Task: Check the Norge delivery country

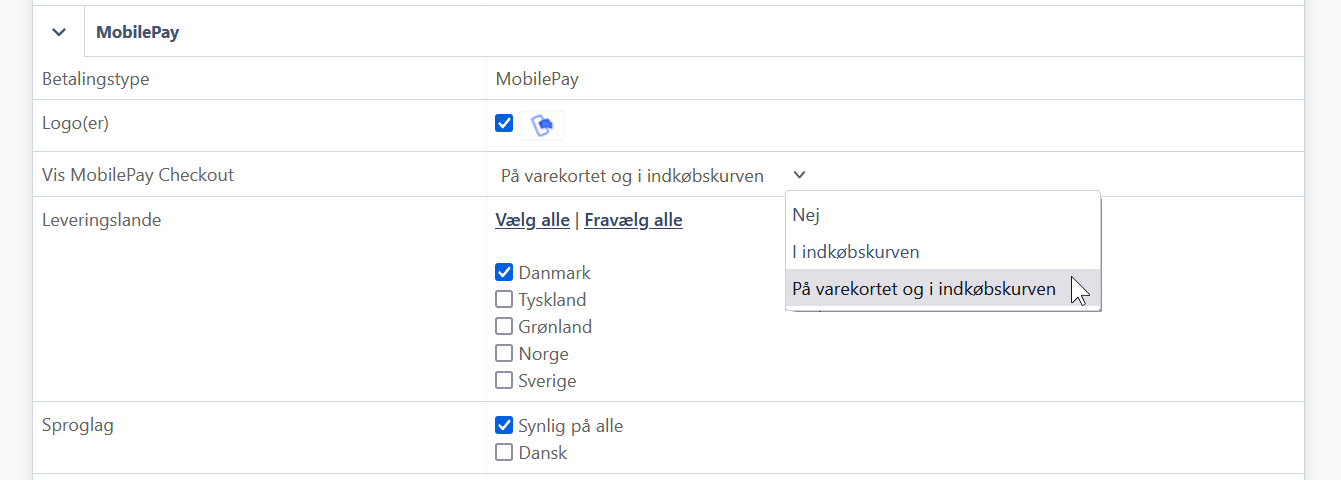Action: (x=504, y=353)
